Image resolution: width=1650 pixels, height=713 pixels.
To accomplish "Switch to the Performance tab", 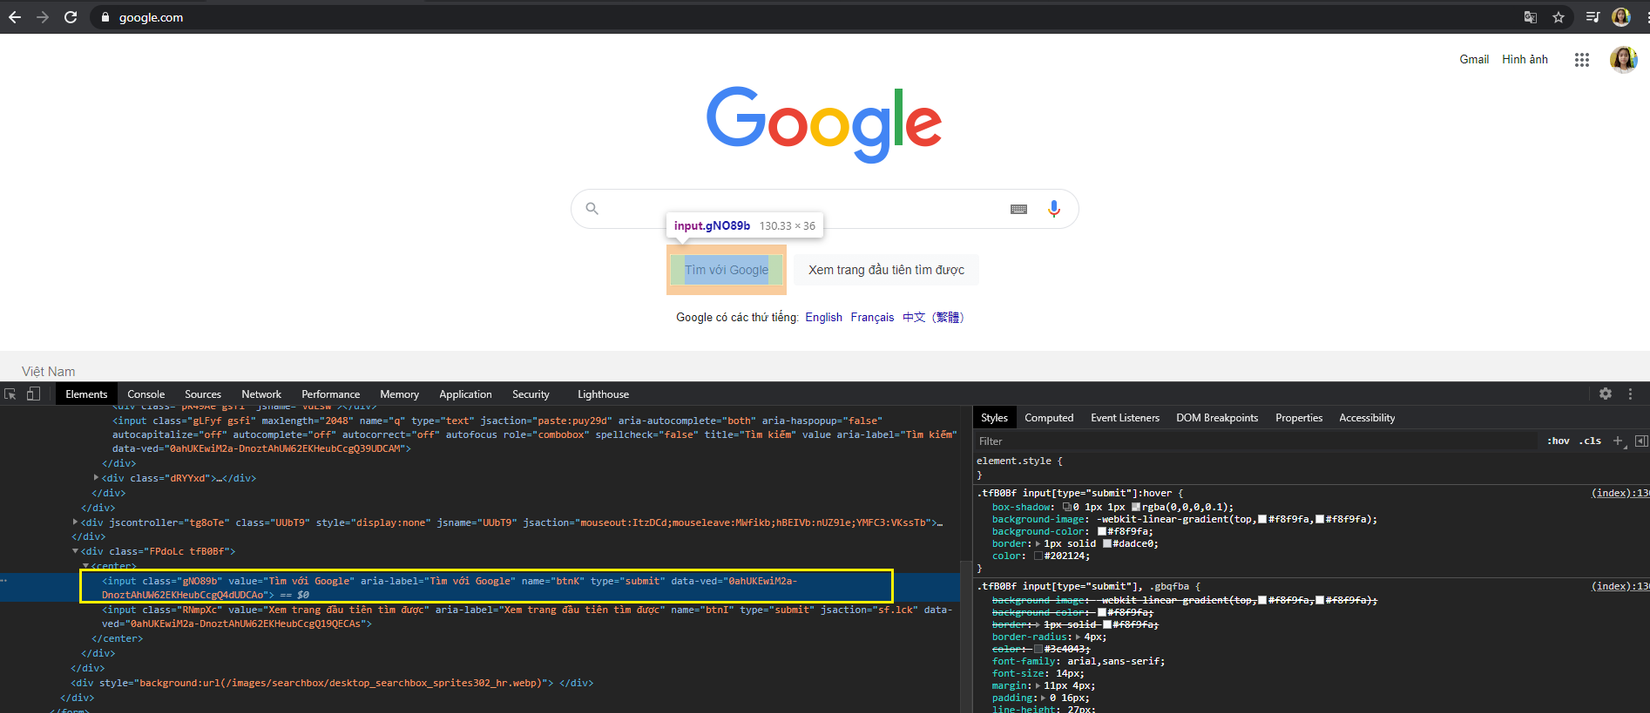I will click(x=331, y=394).
